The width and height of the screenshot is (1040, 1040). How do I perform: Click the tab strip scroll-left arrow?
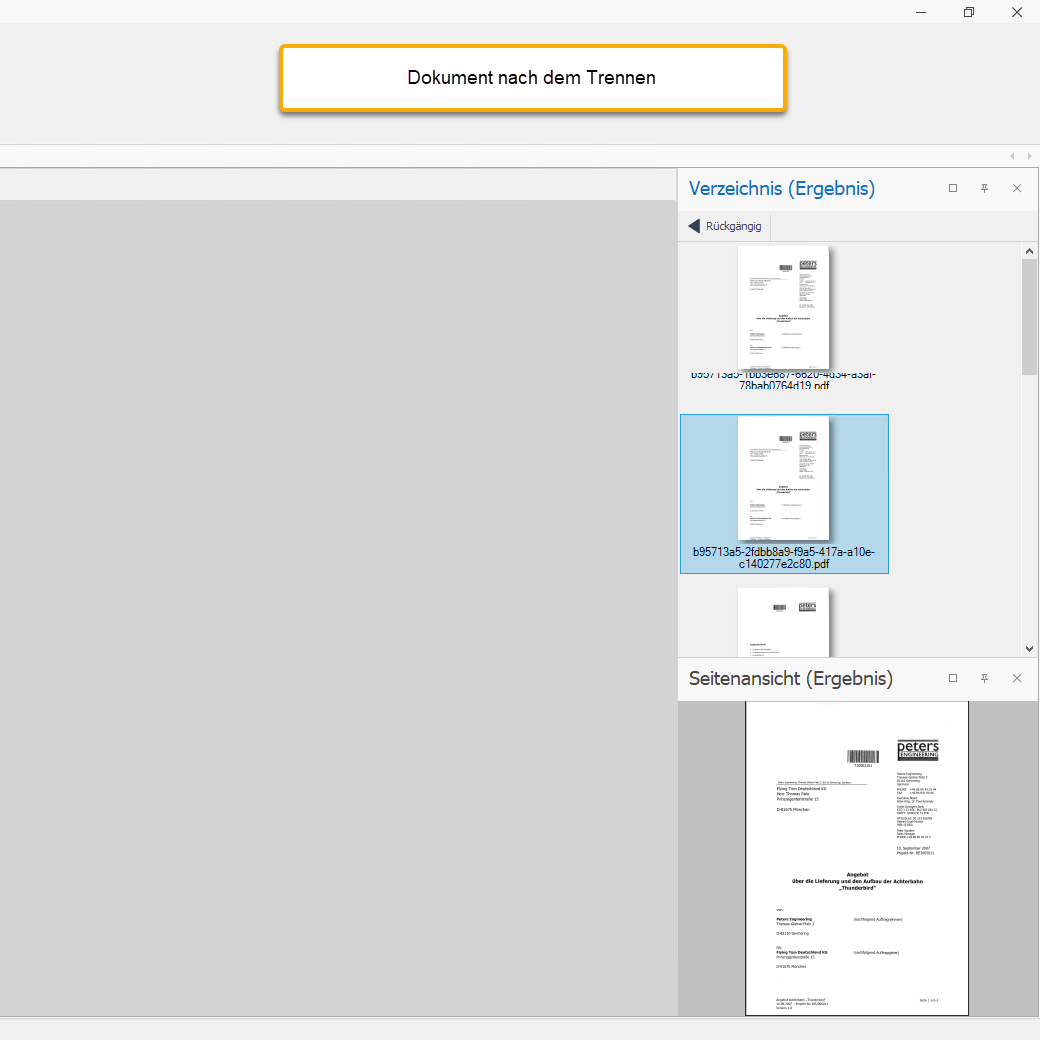[1012, 156]
